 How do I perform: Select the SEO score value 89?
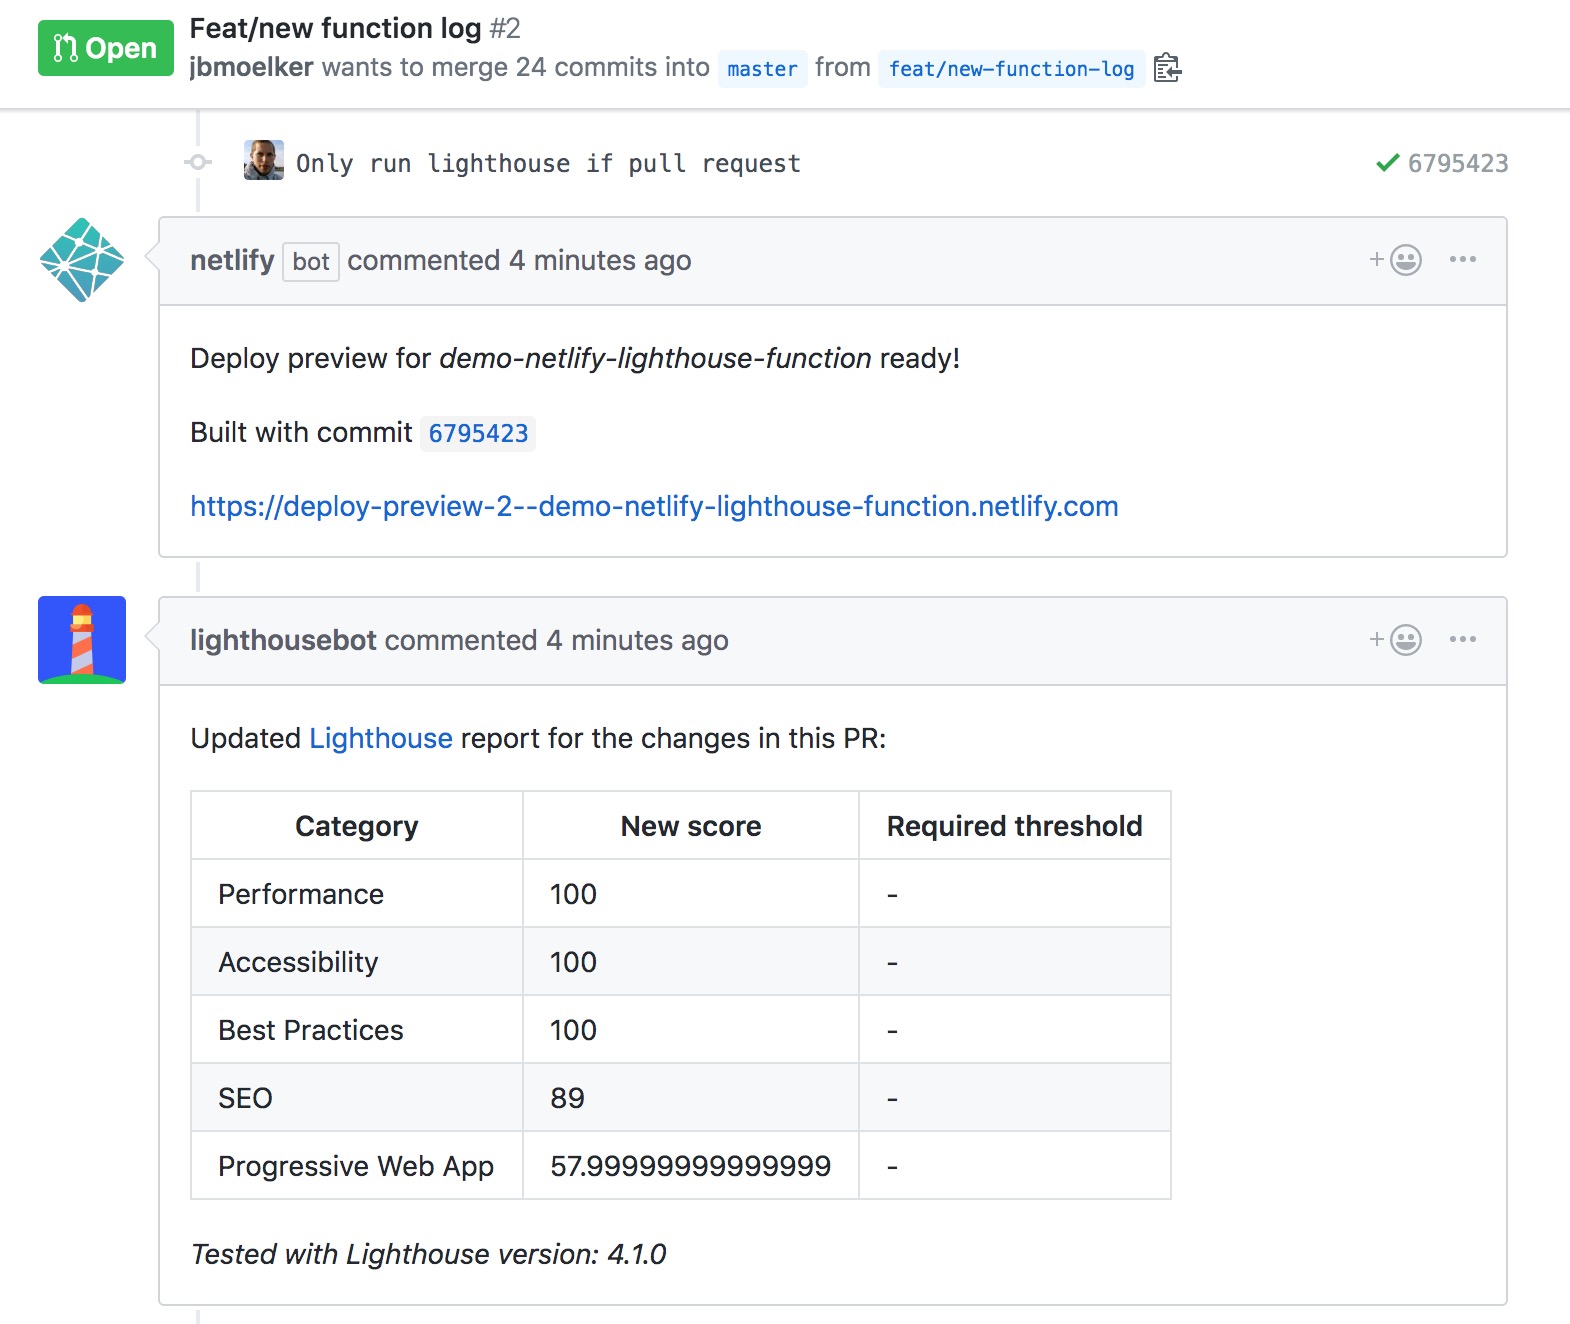[x=567, y=1098]
